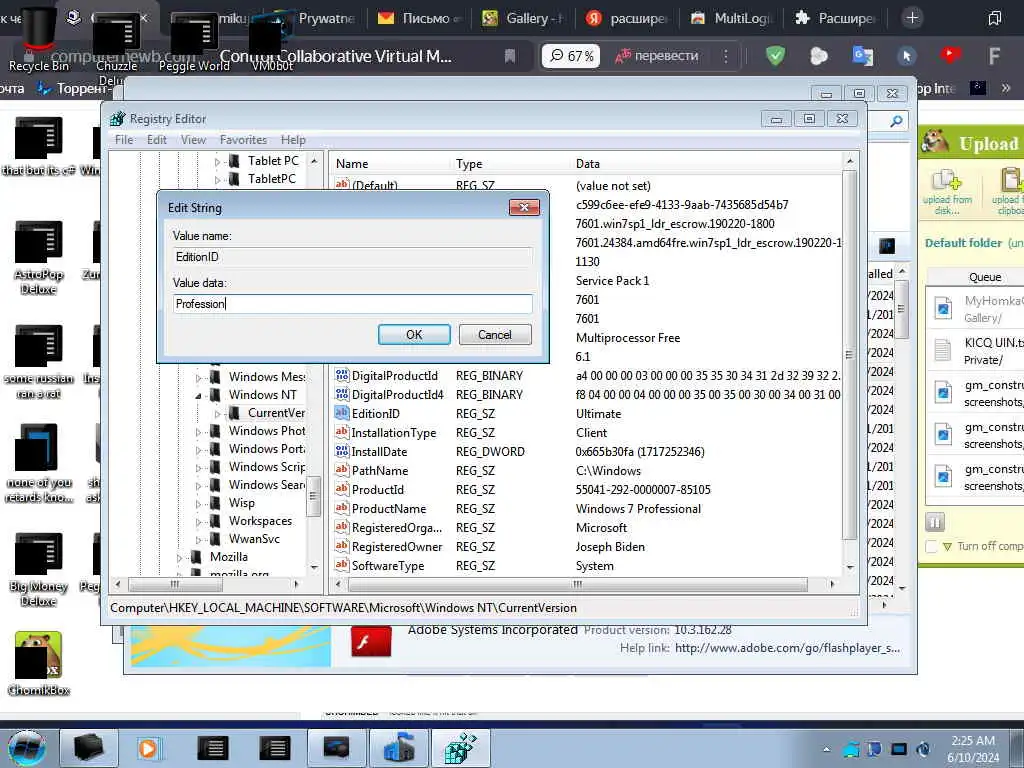Select the ProductName string value icon
Screen dimensions: 1024x768
pyautogui.click(x=342, y=507)
